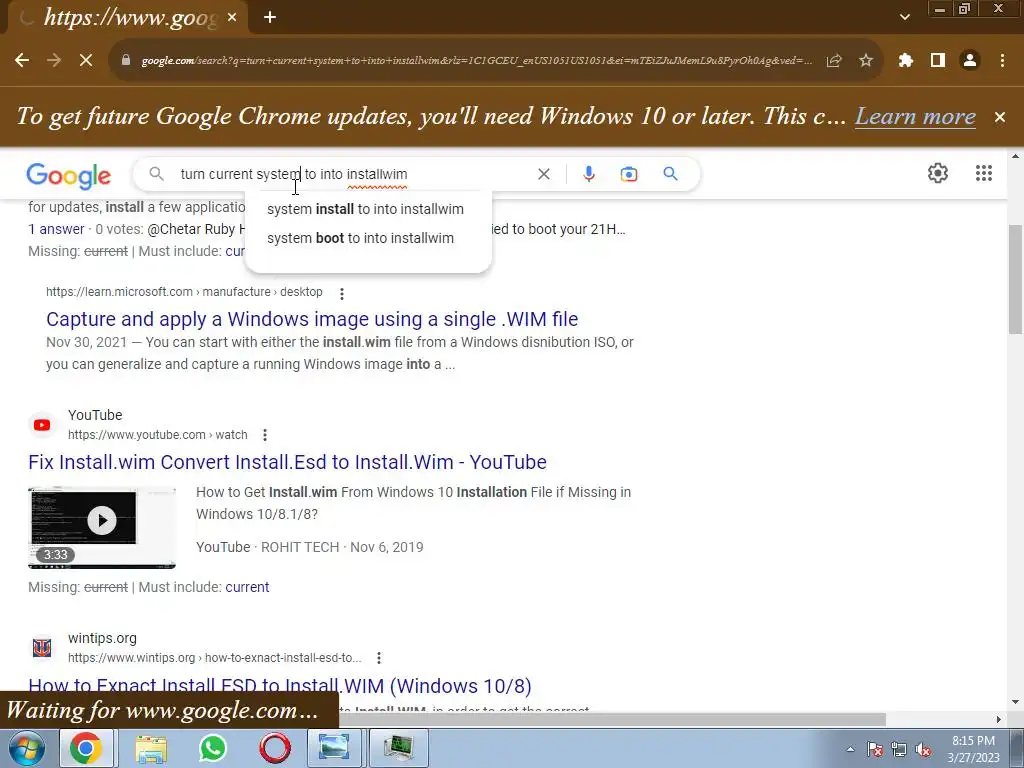
Task: Open the Chrome profile avatar
Action: click(x=970, y=61)
